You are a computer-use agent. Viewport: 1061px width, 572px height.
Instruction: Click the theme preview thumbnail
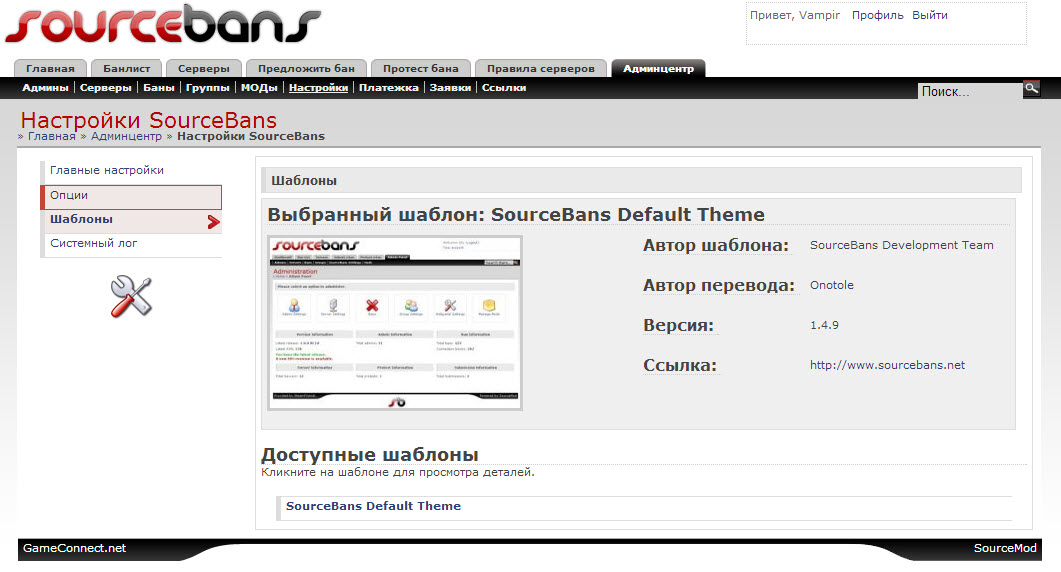394,323
